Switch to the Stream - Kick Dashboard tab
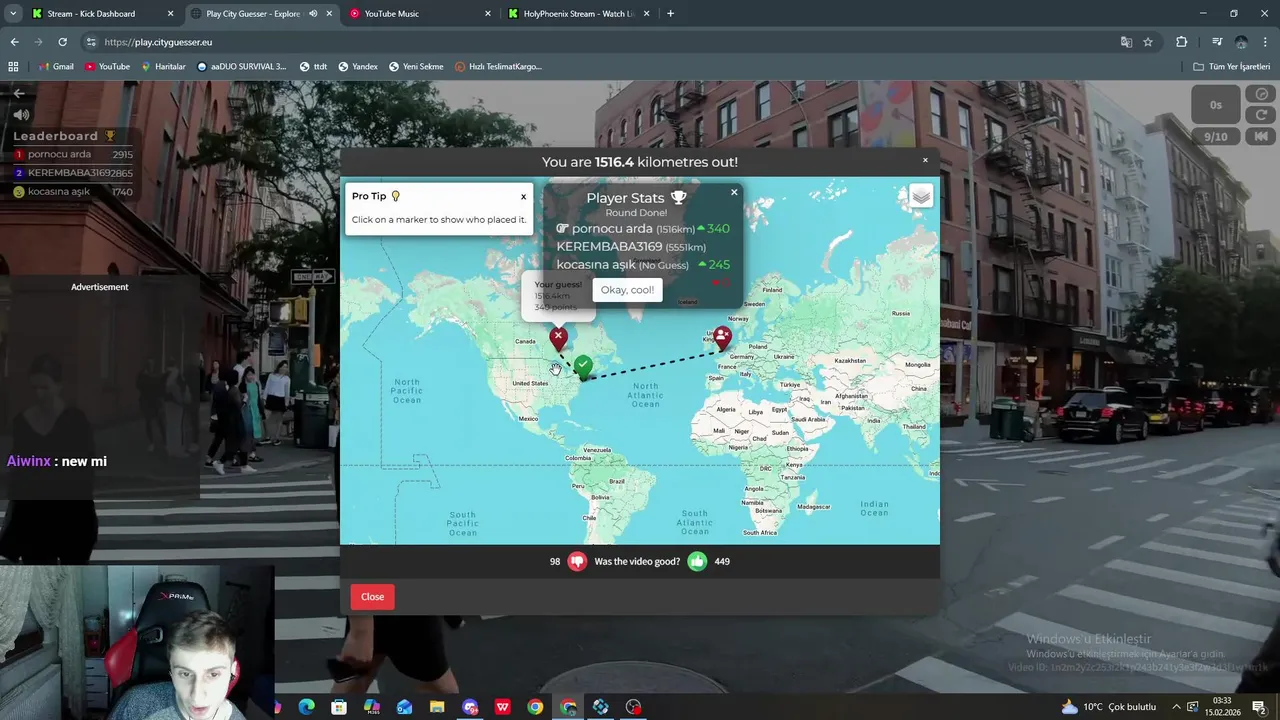This screenshot has width=1280, height=720. (100, 14)
